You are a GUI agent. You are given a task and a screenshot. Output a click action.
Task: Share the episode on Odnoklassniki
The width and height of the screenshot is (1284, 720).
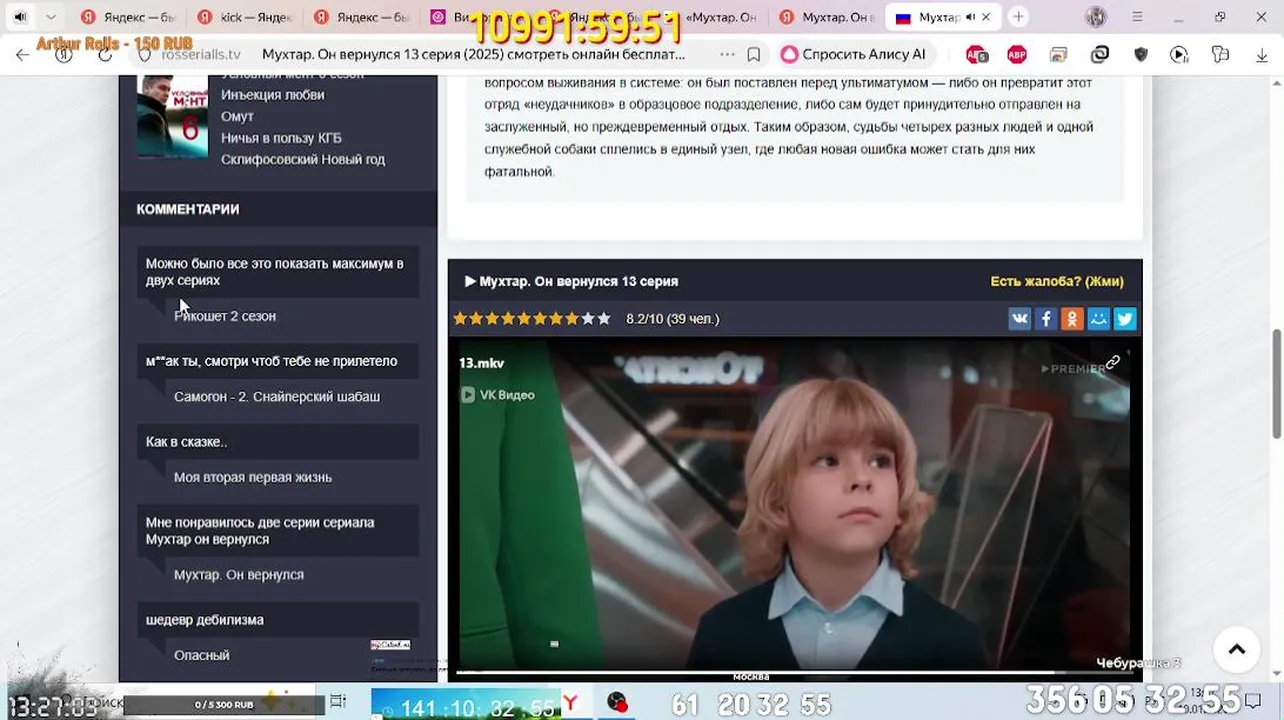pyautogui.click(x=1072, y=319)
